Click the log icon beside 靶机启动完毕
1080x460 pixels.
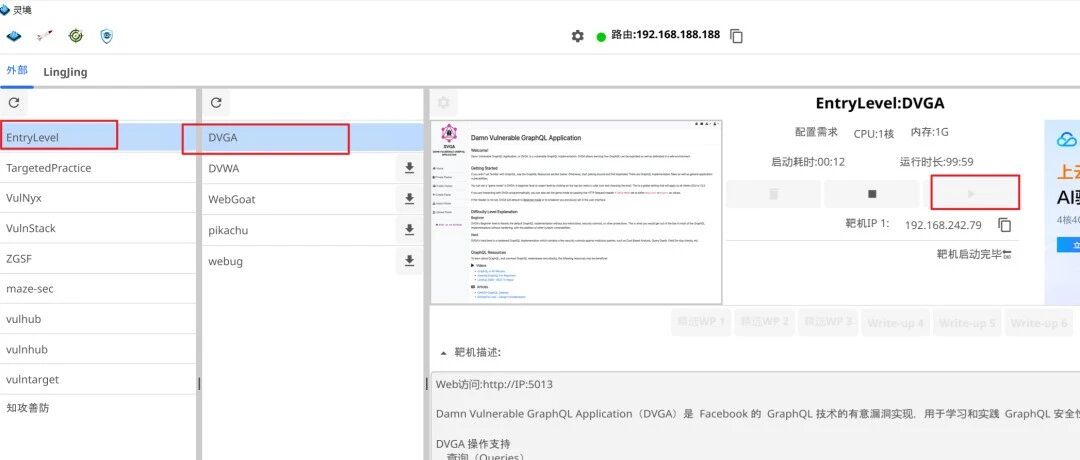[1008, 255]
